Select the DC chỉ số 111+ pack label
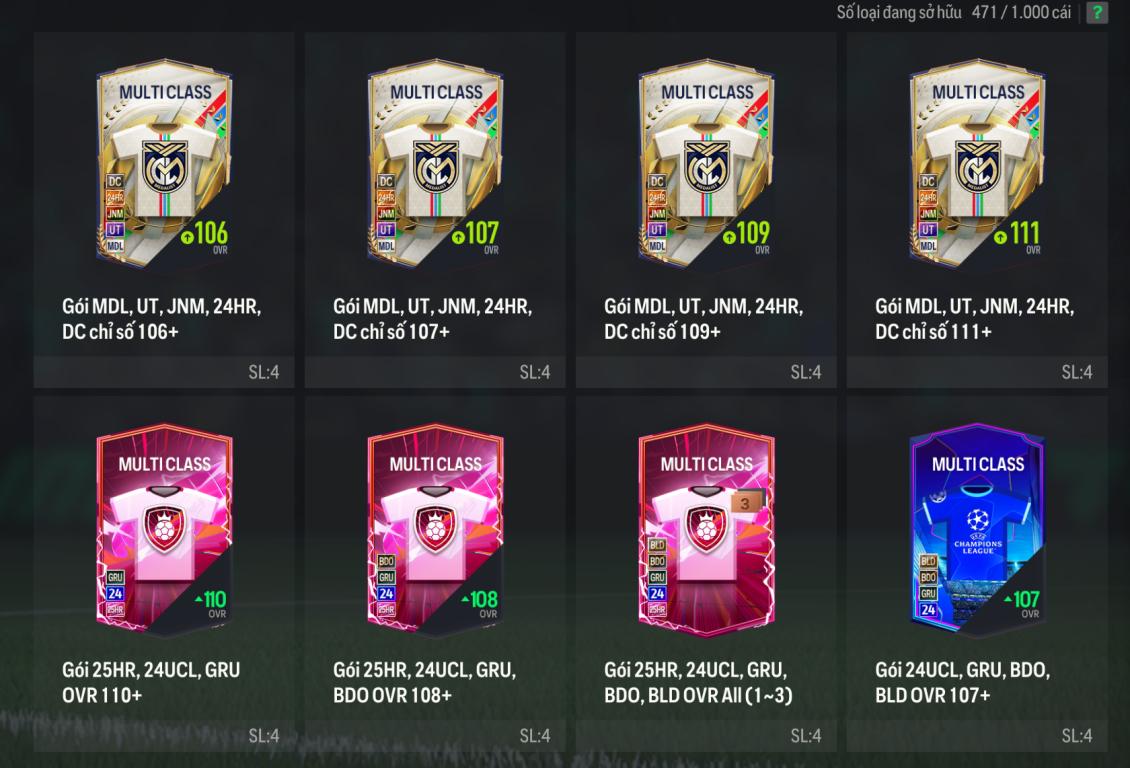This screenshot has height=768, width=1130. (x=974, y=319)
